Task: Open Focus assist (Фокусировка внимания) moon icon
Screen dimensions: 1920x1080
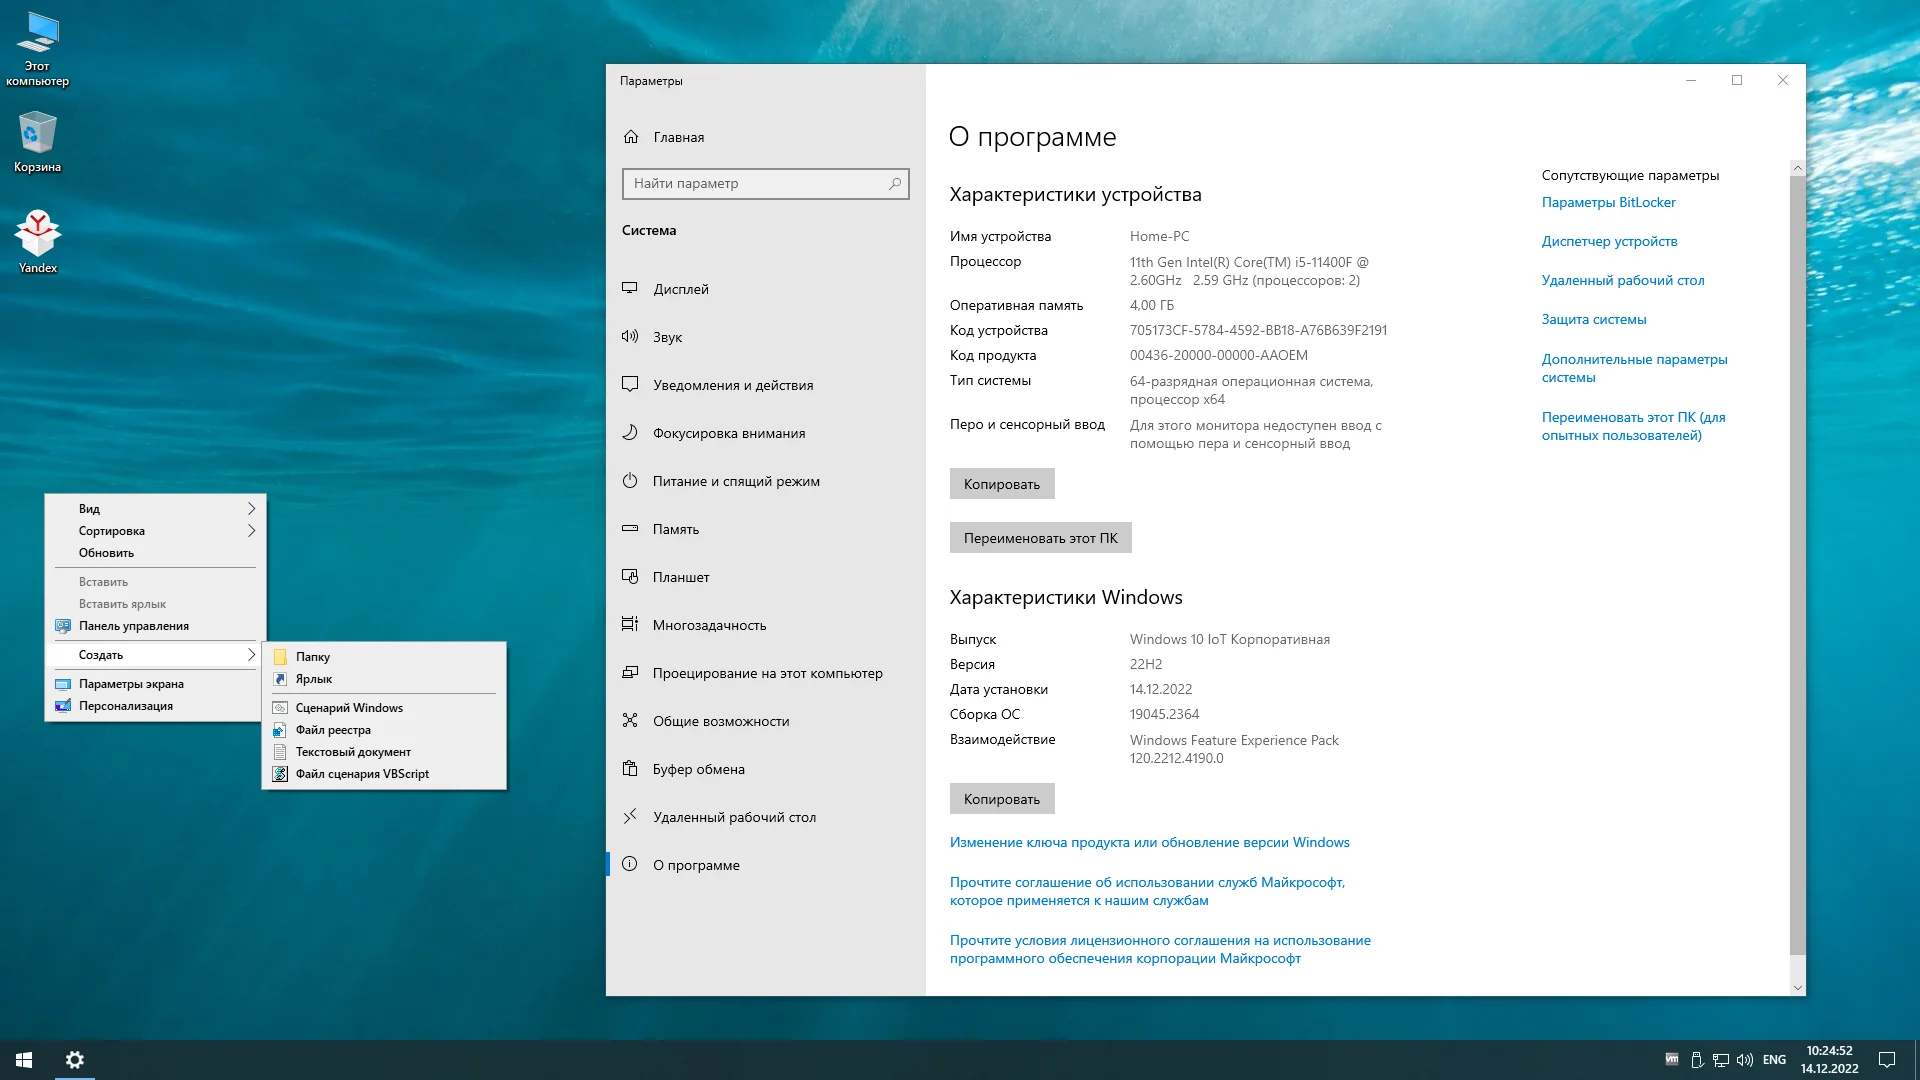Action: point(630,432)
